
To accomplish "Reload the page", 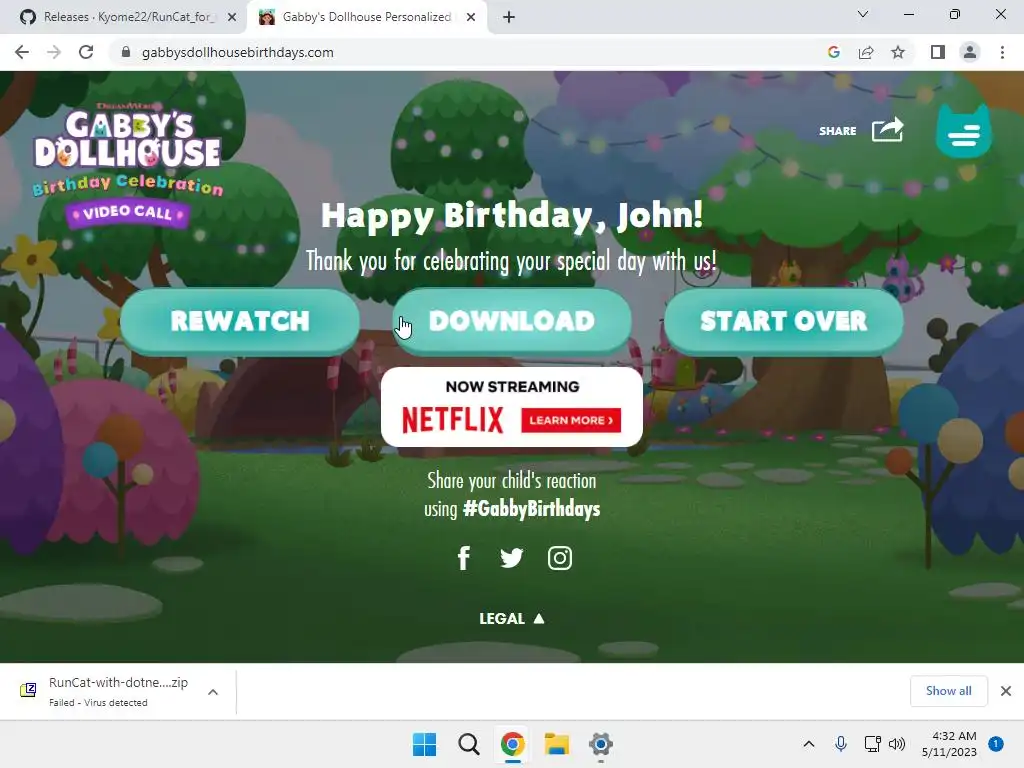I will (x=86, y=52).
